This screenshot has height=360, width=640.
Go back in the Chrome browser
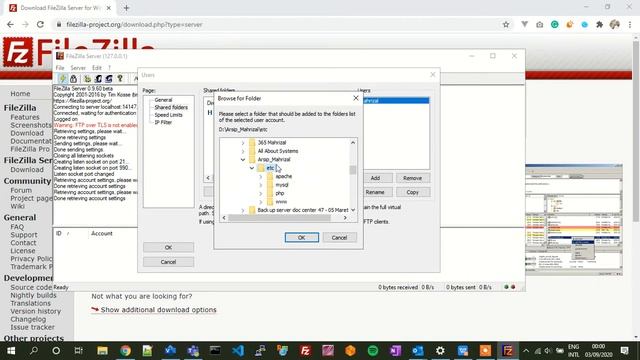click(x=10, y=24)
